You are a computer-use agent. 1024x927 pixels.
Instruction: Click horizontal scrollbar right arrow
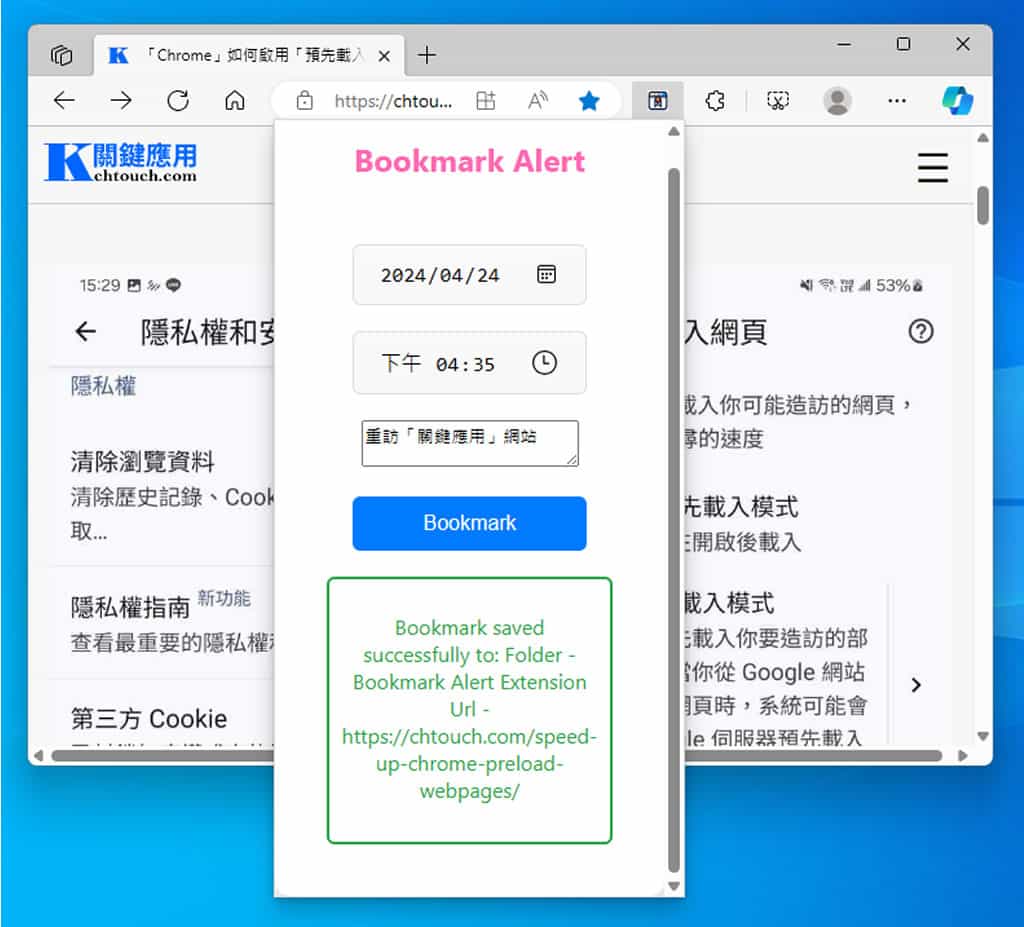point(962,756)
